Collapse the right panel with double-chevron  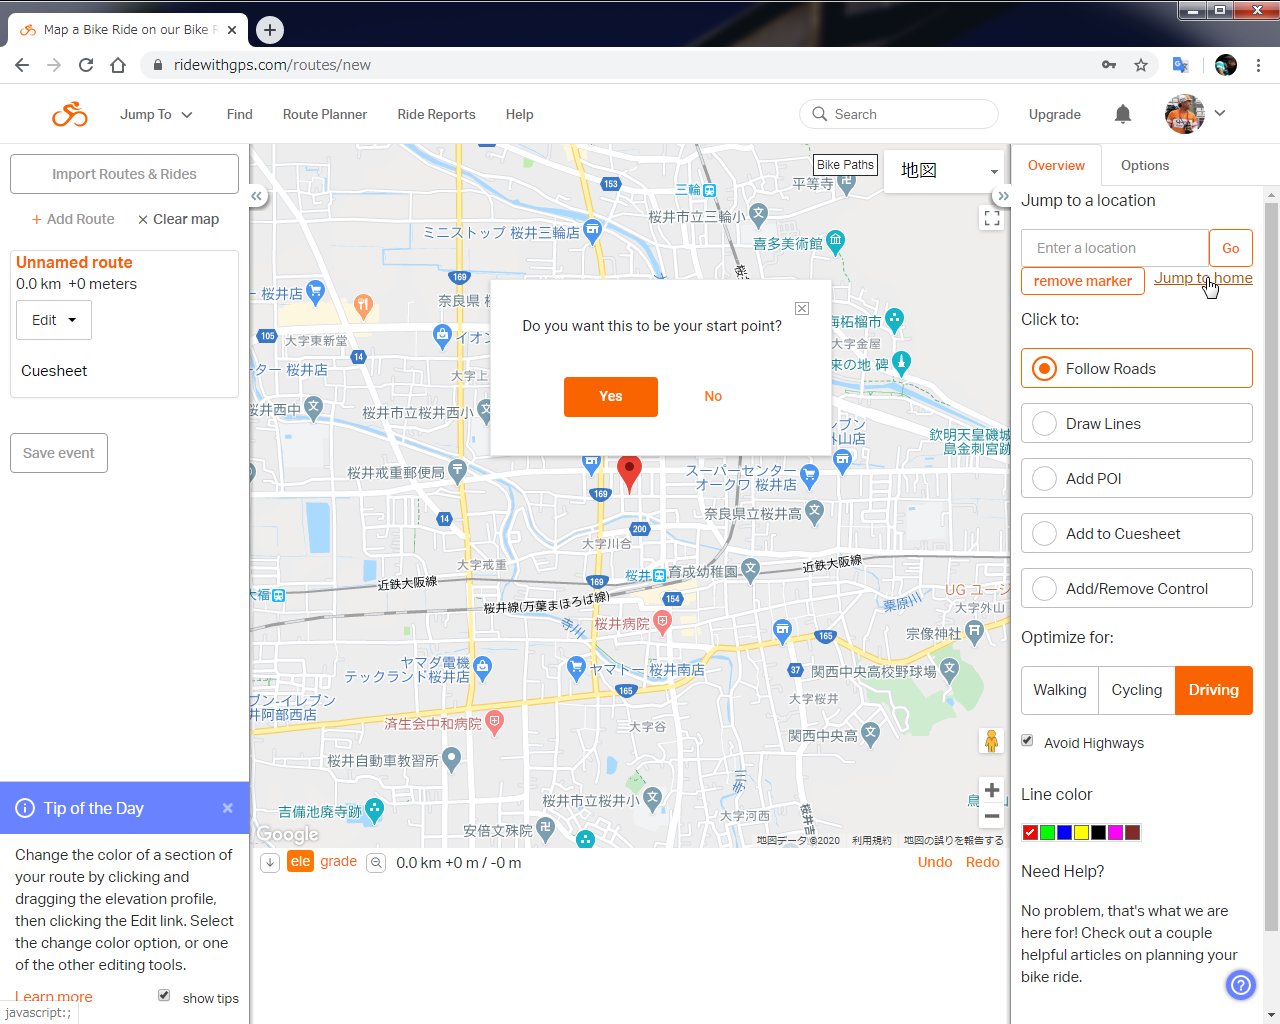(1003, 196)
